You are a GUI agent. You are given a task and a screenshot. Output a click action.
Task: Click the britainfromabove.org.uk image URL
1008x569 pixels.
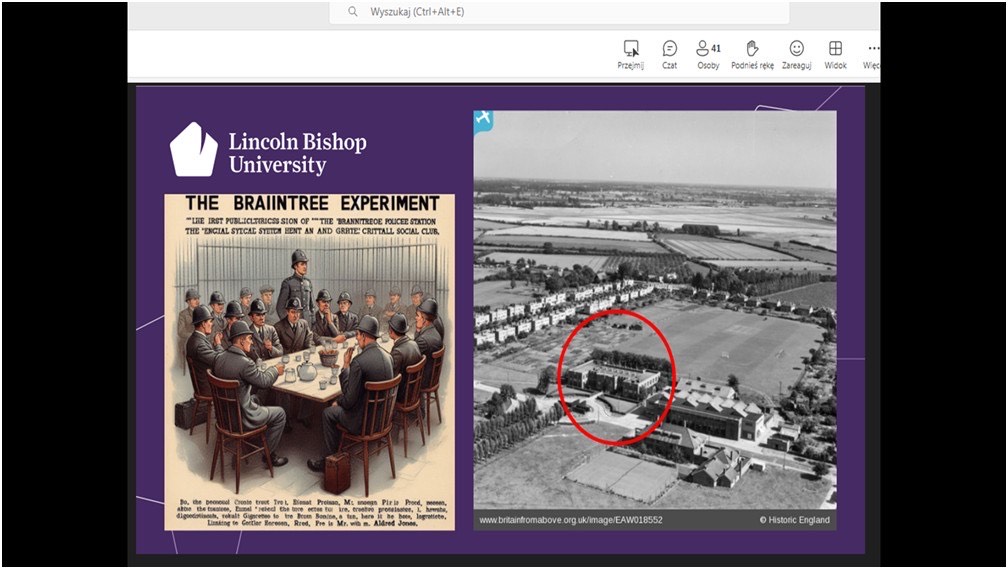(x=570, y=520)
